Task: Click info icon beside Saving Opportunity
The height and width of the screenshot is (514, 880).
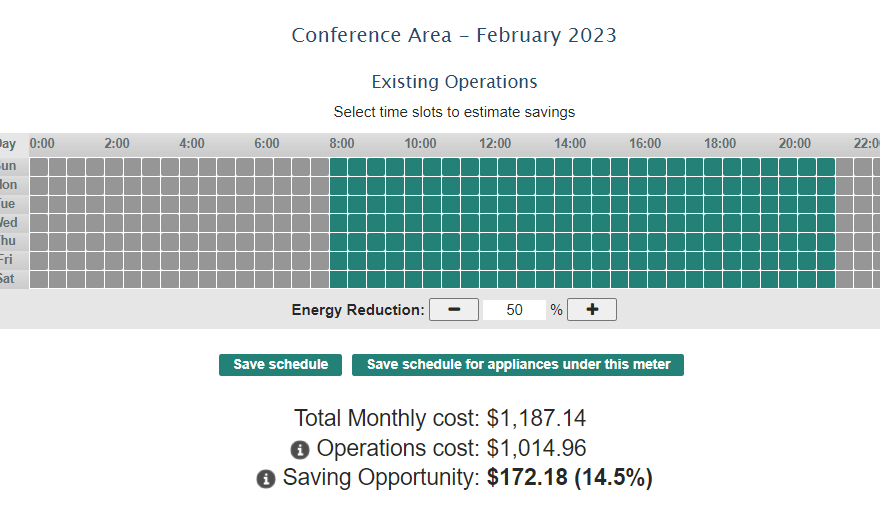Action: coord(265,479)
